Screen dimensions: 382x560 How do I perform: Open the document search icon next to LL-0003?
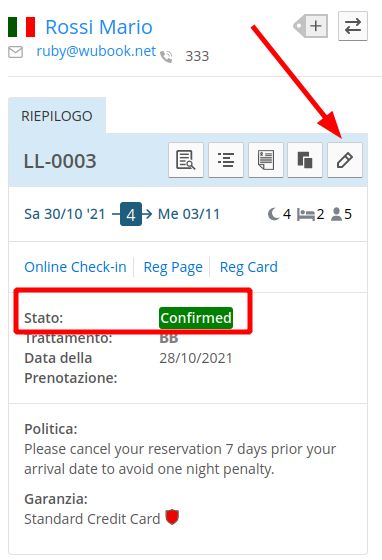pyautogui.click(x=186, y=160)
